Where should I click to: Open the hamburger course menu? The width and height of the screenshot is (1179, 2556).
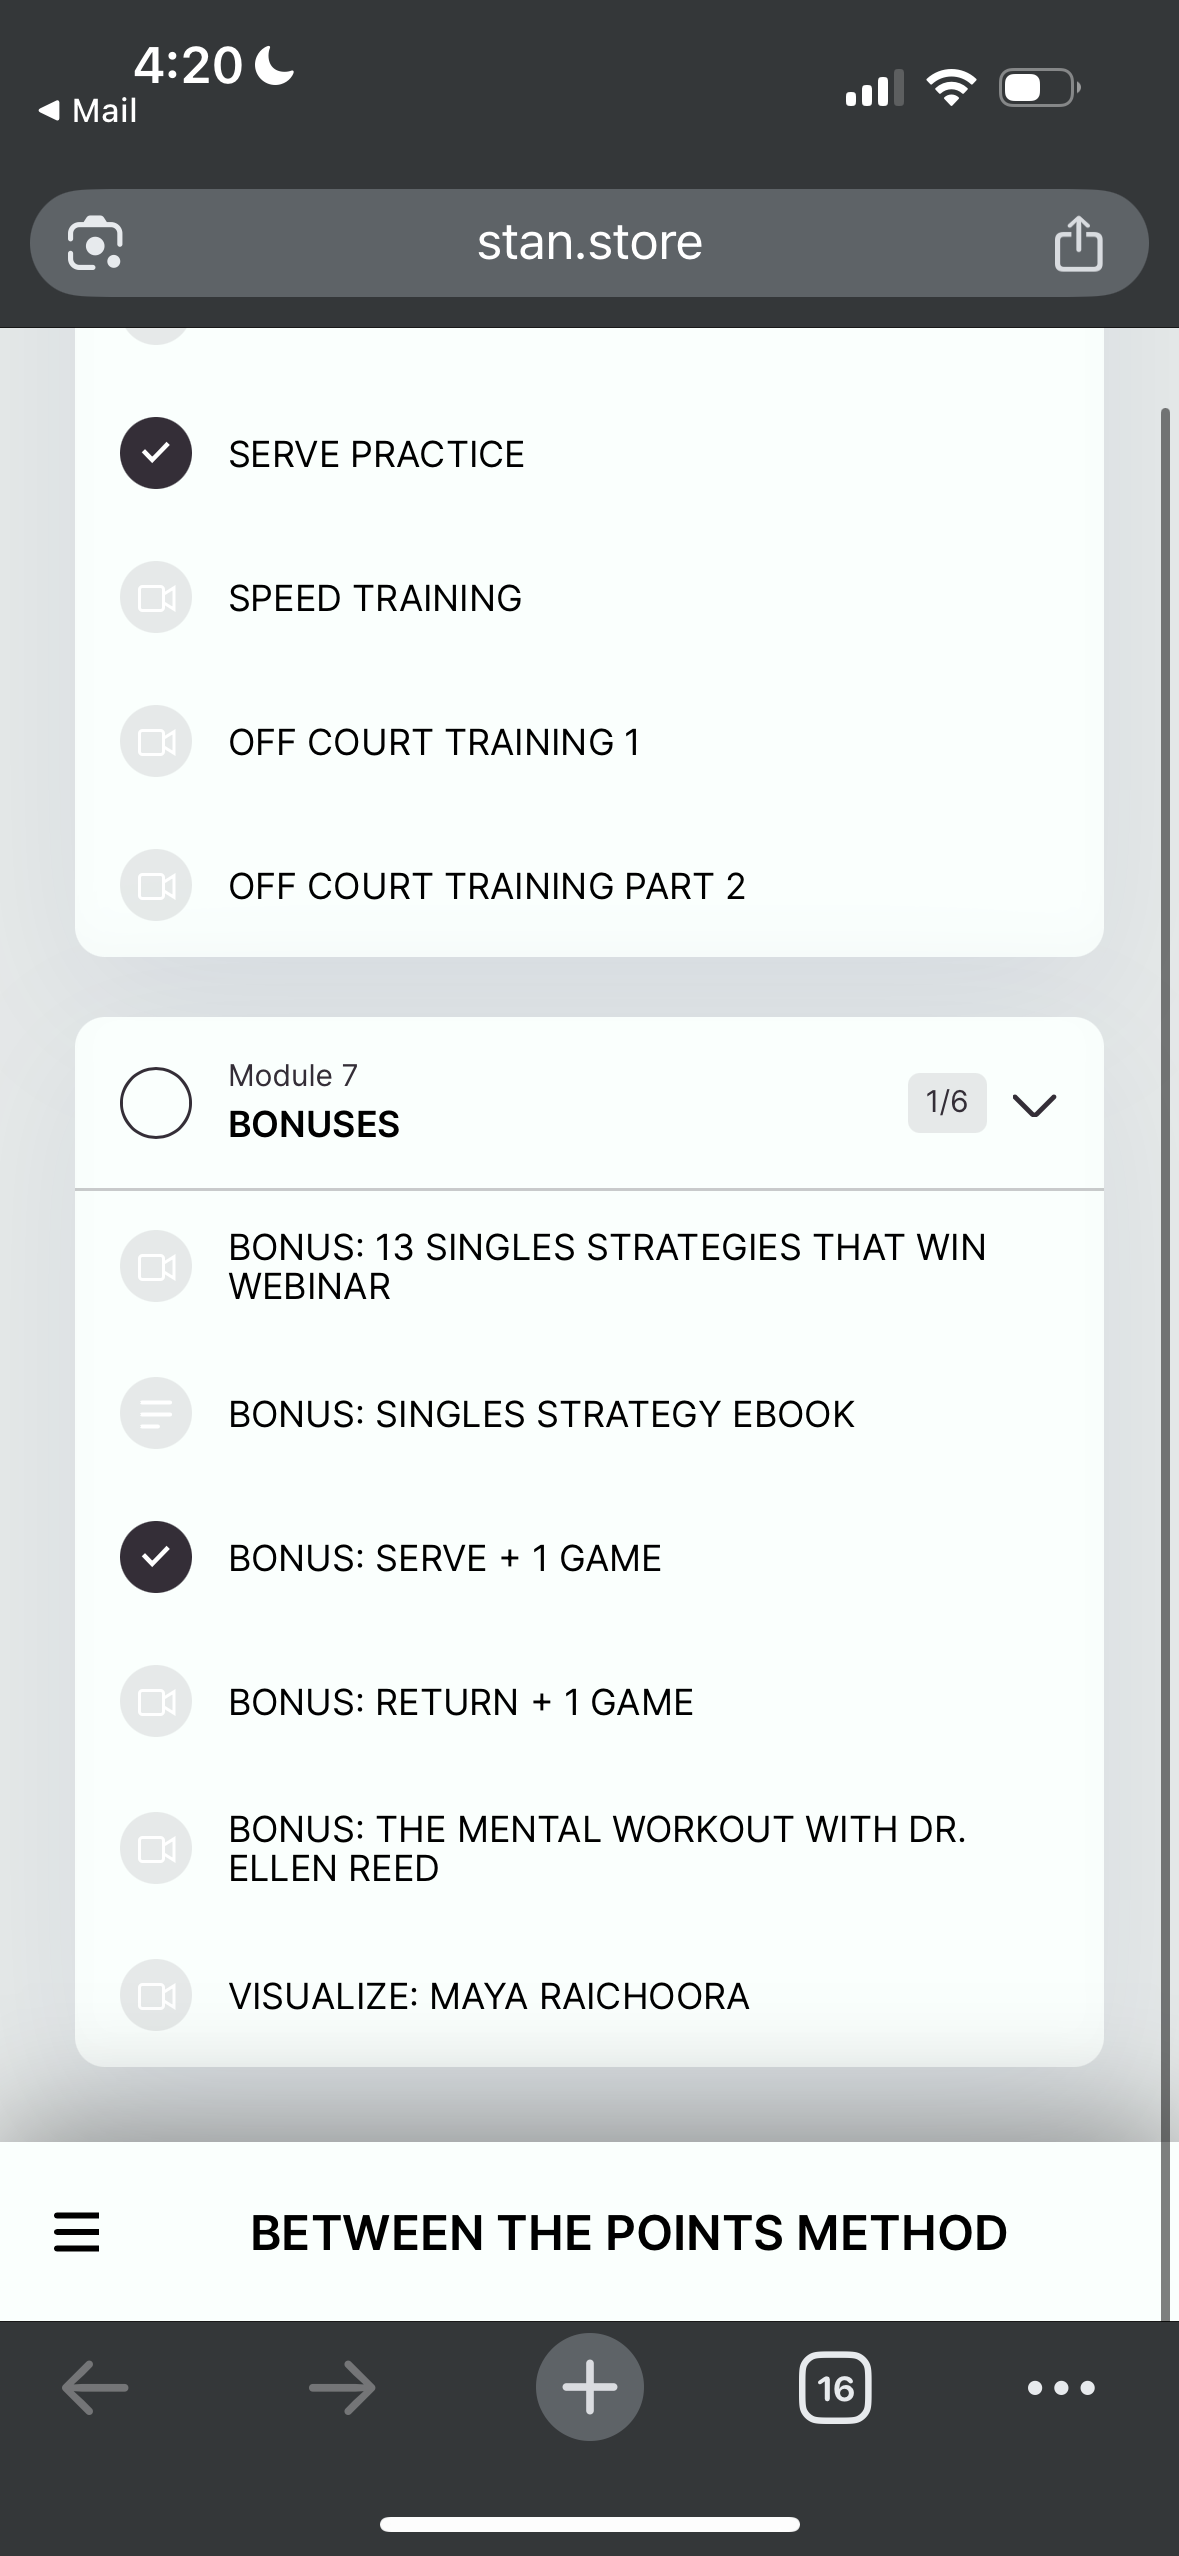pyautogui.click(x=77, y=2233)
